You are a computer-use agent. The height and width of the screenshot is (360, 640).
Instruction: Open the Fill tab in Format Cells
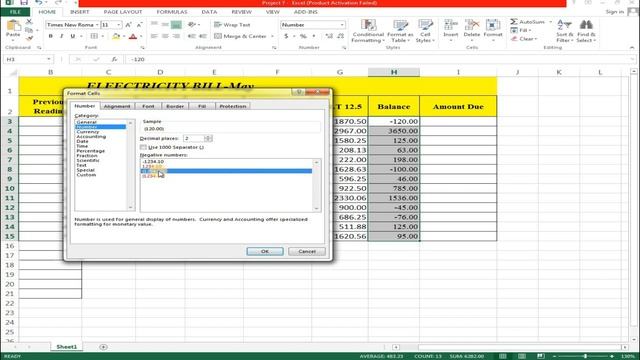click(x=202, y=107)
